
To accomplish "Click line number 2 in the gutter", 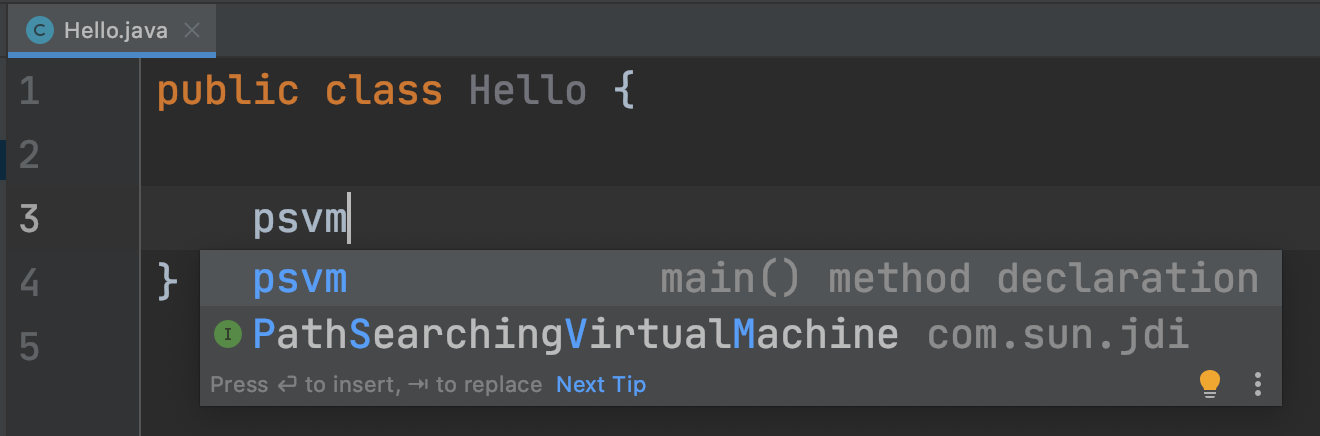I will [x=29, y=155].
